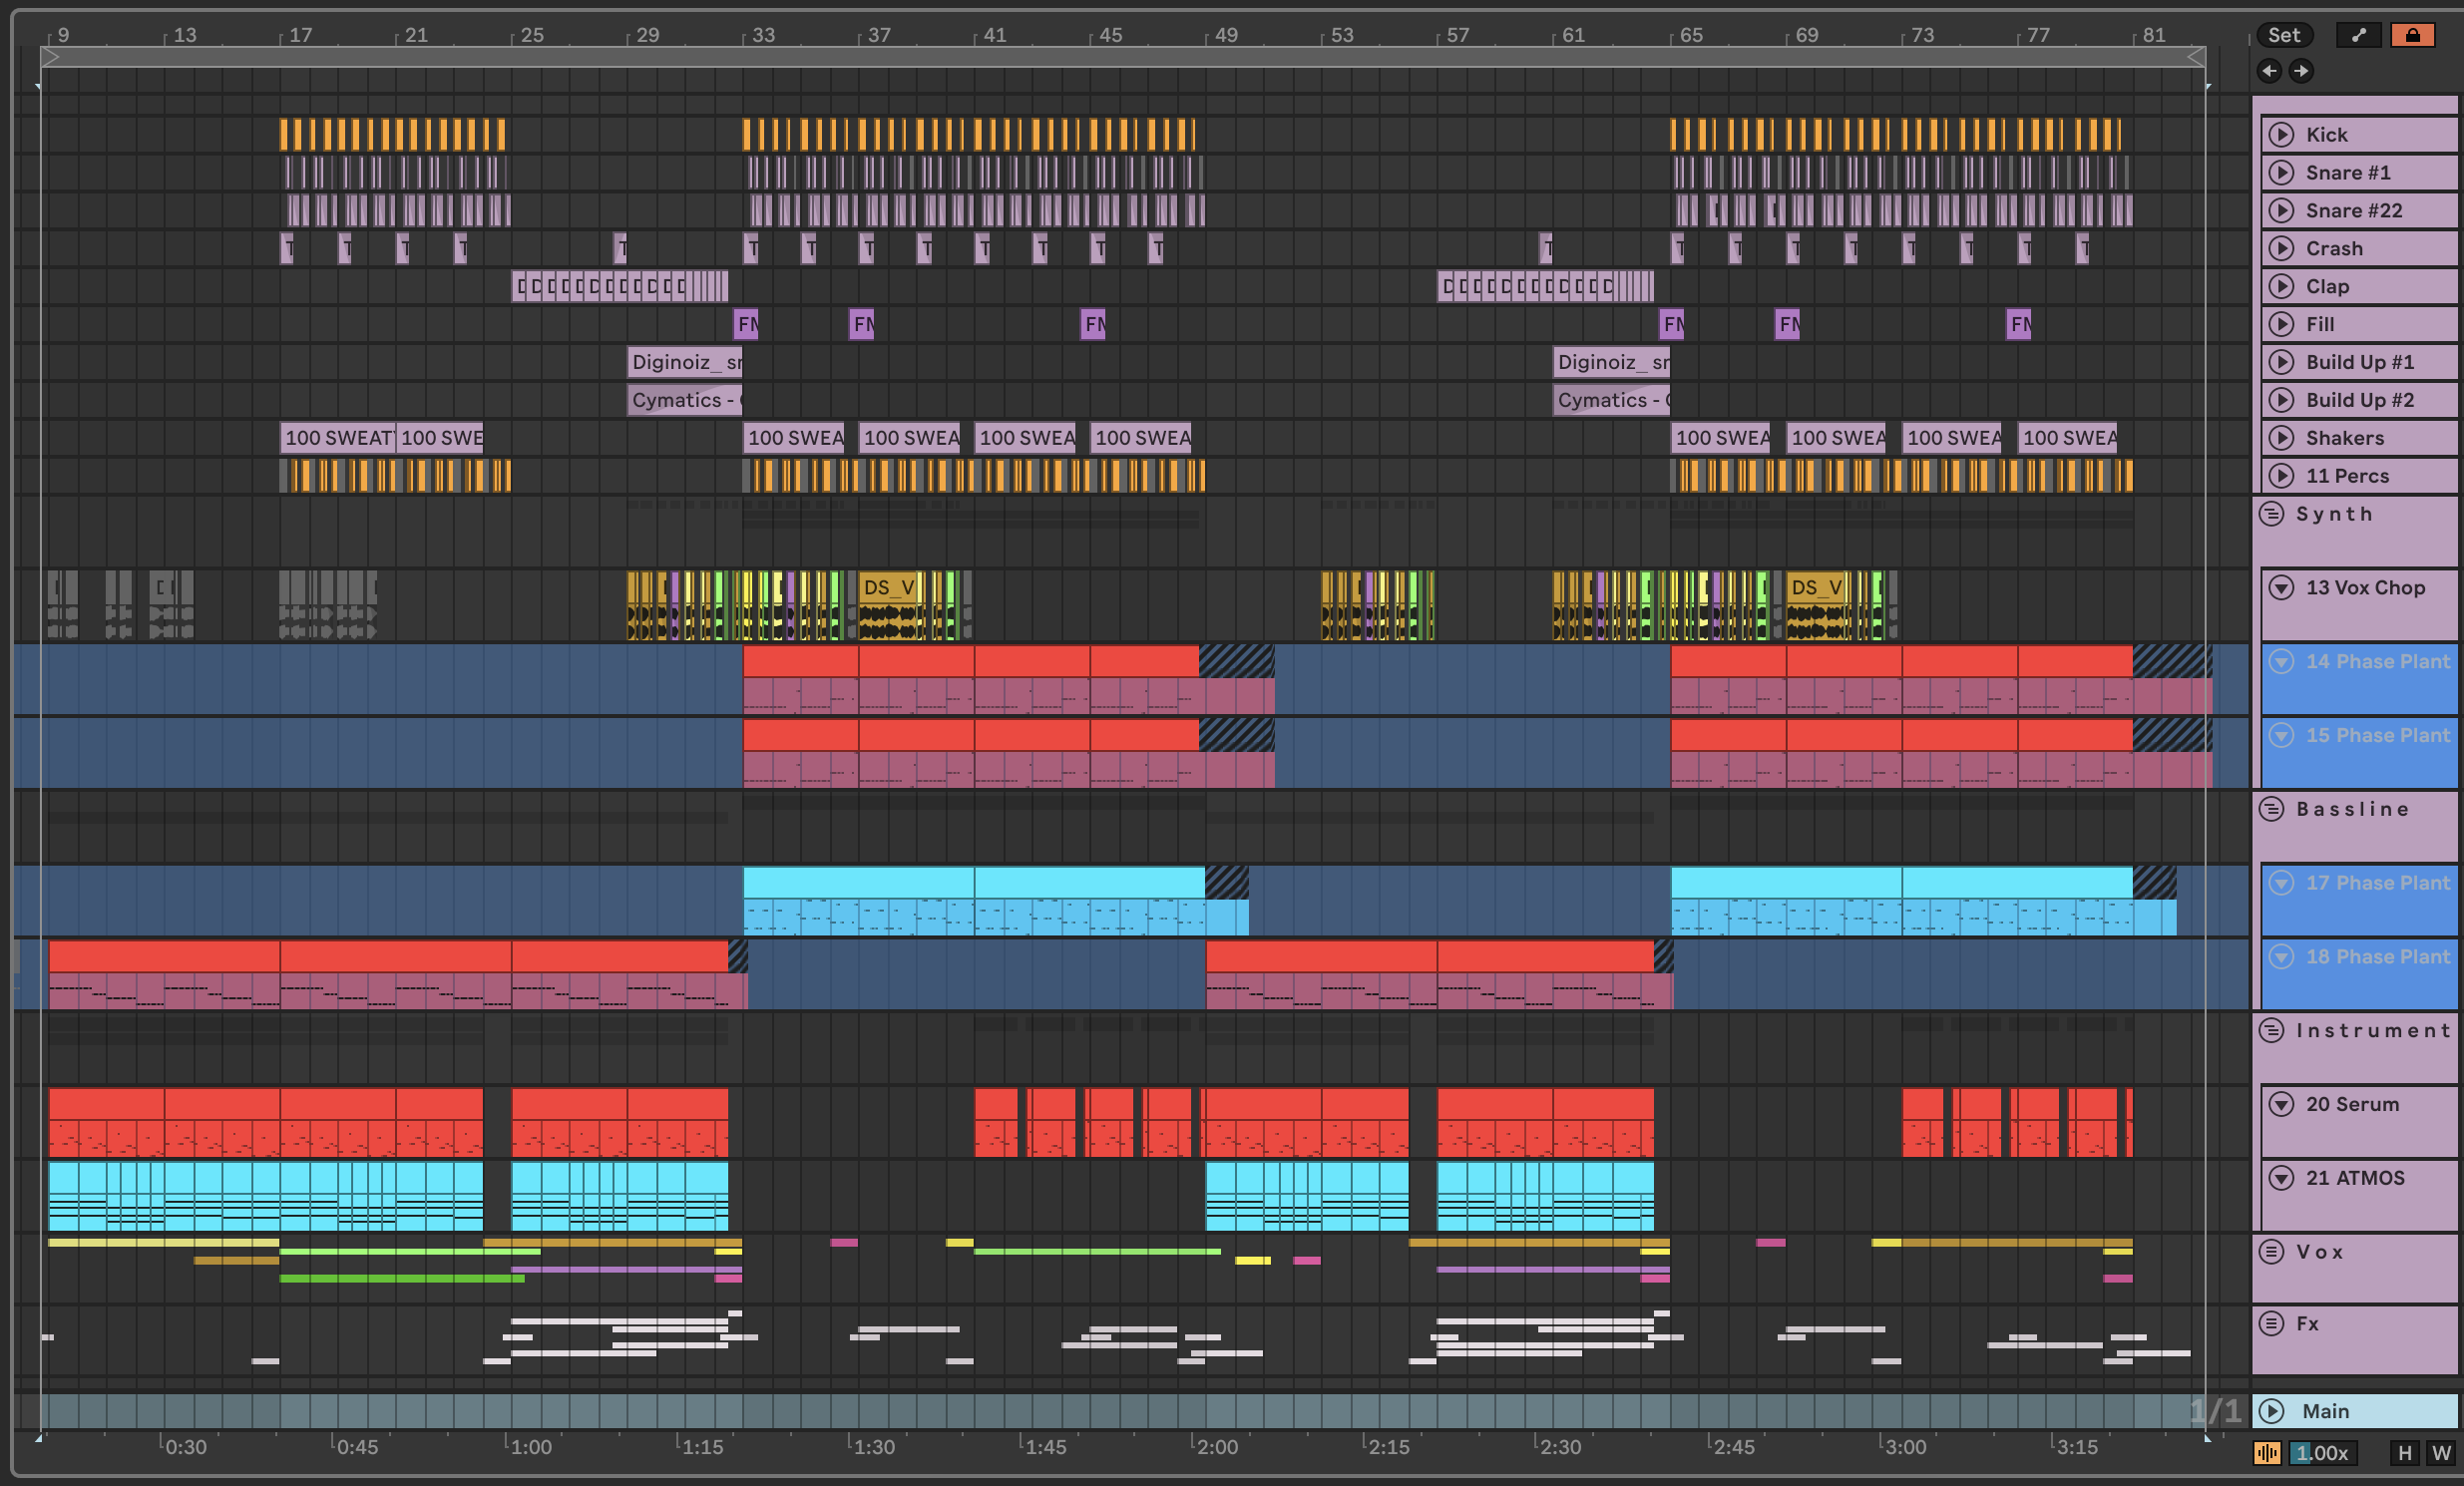Adjust the 1.00x zoom level control

[2322, 1453]
